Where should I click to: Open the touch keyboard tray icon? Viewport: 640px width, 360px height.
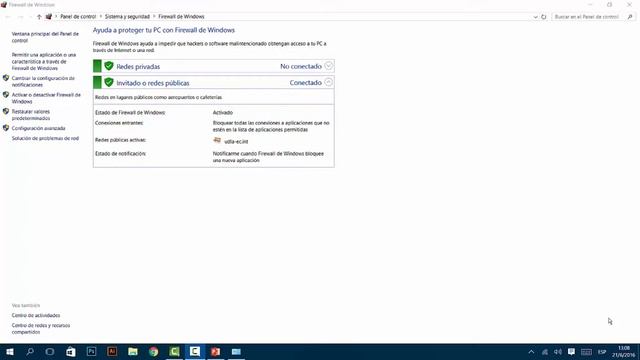pyautogui.click(x=587, y=352)
